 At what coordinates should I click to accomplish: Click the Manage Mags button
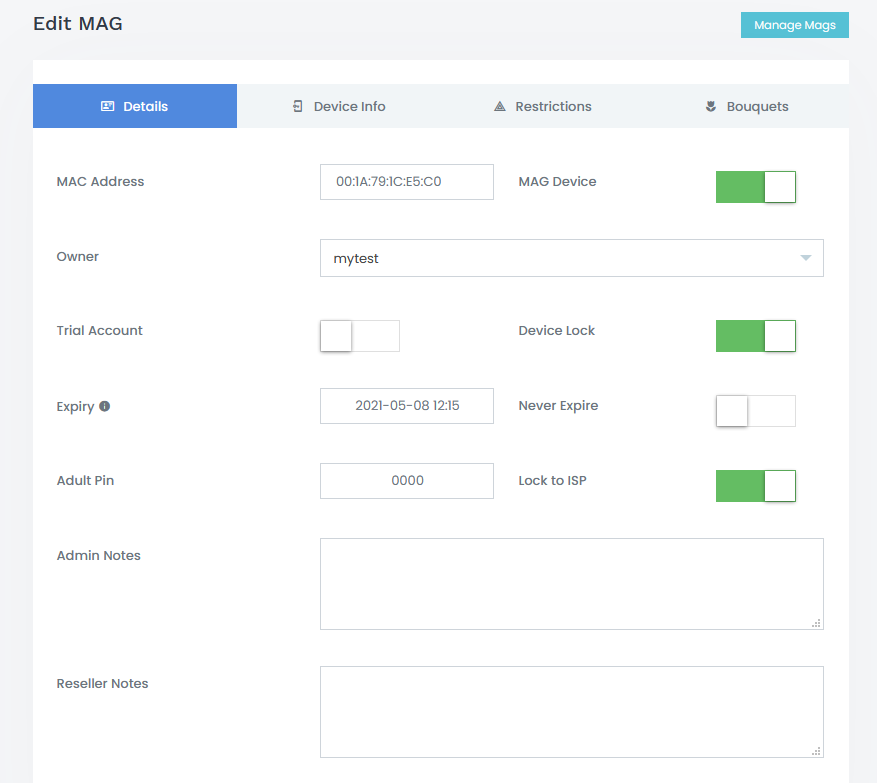coord(794,25)
